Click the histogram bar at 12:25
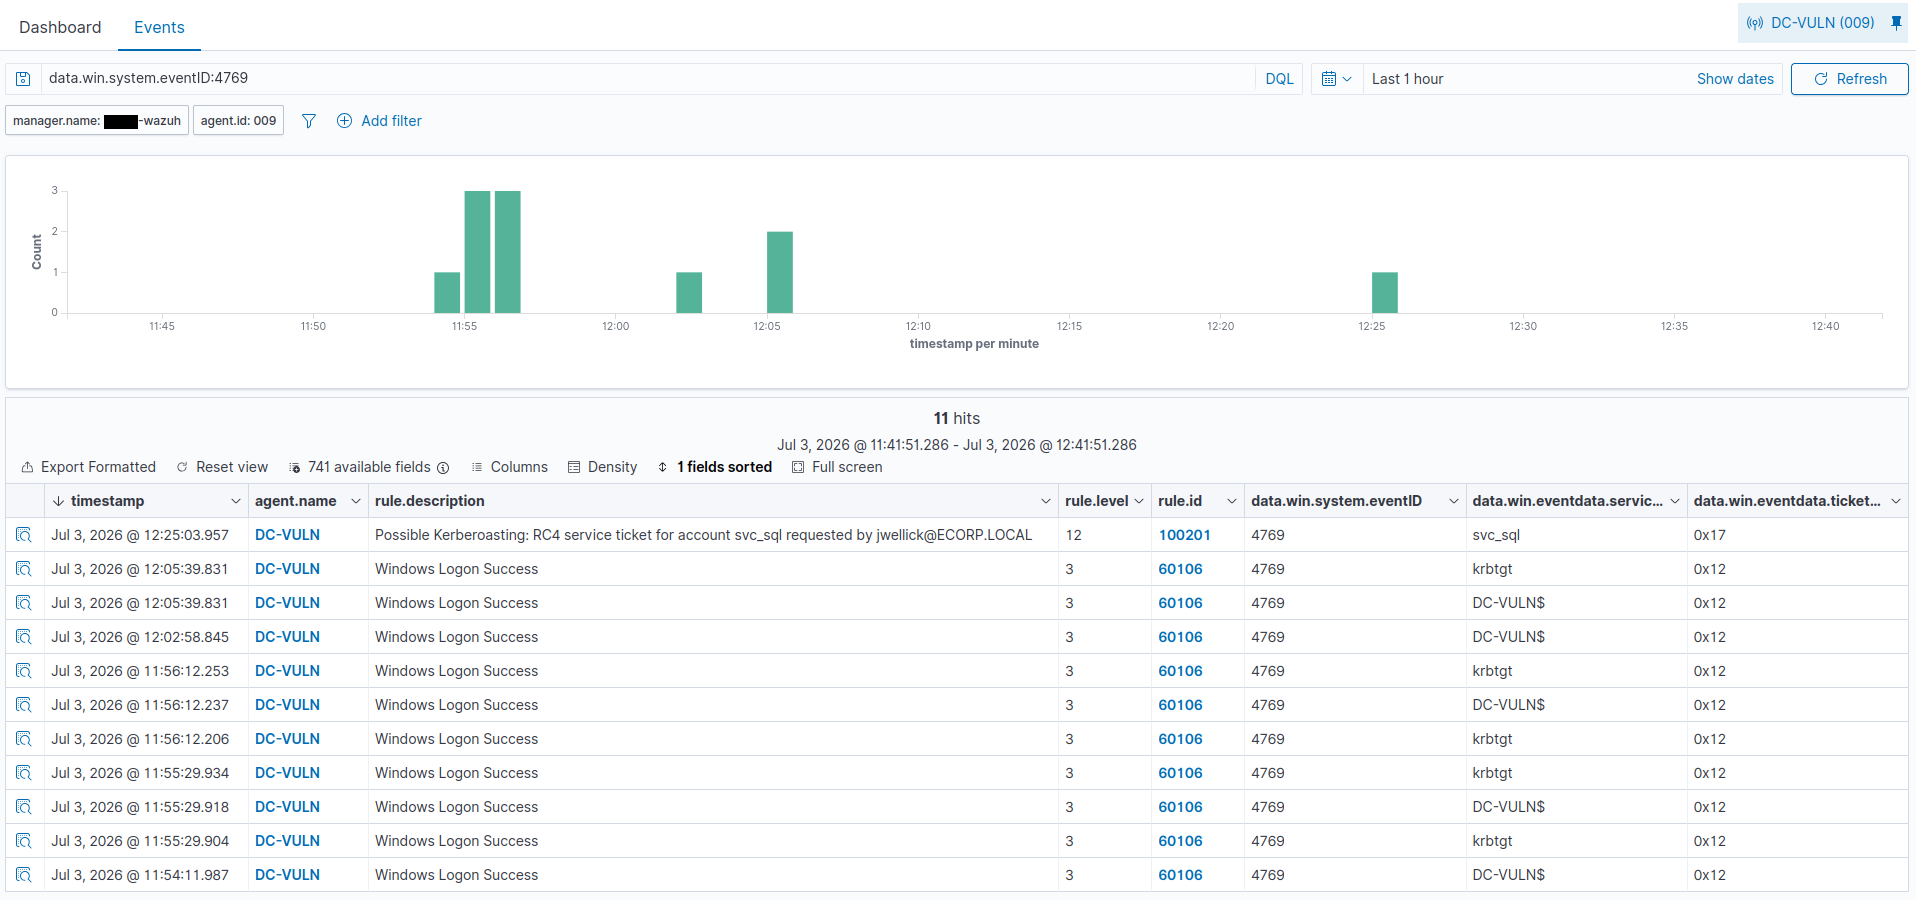 click(x=1384, y=292)
